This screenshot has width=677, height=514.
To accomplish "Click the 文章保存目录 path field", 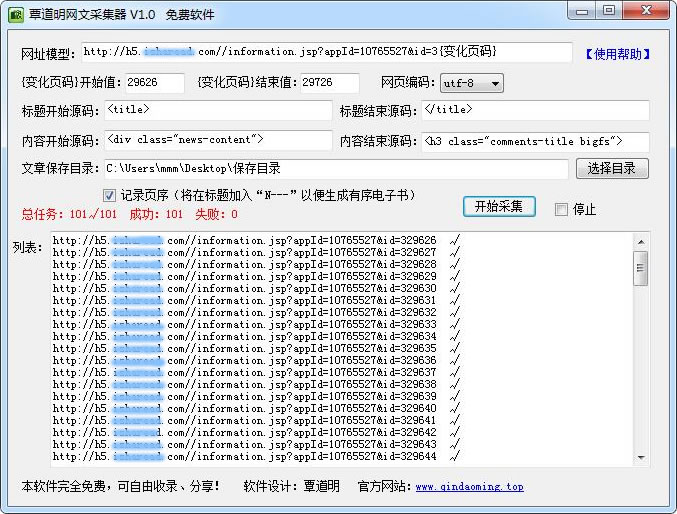I will 334,169.
